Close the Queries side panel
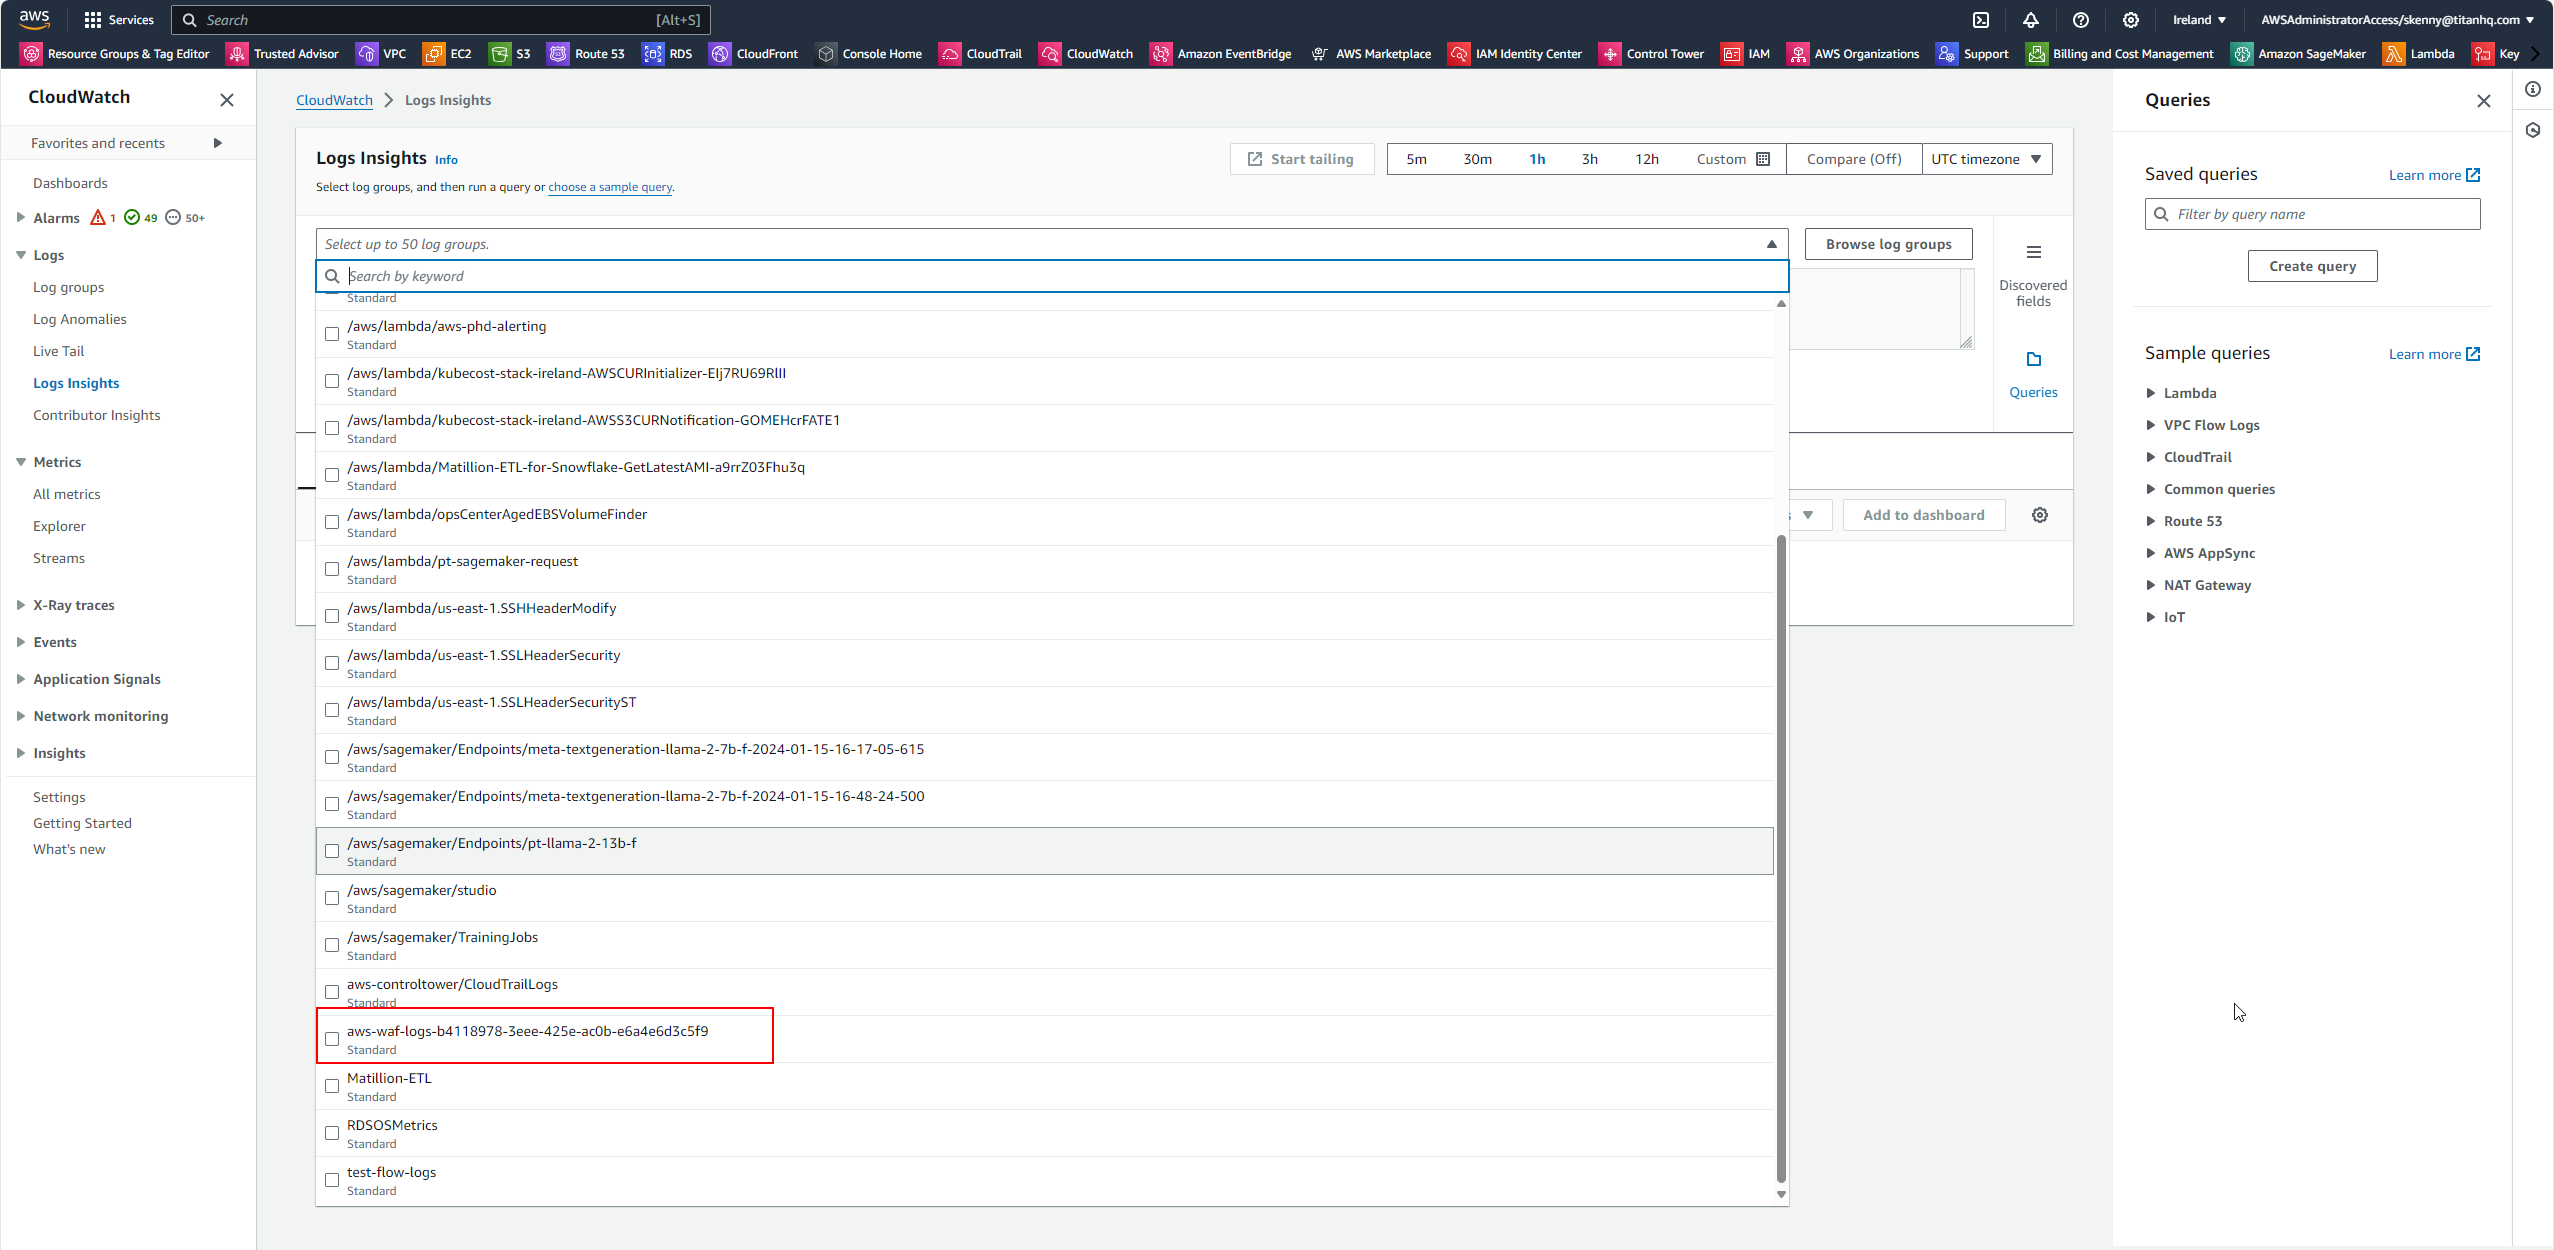The width and height of the screenshot is (2554, 1250). point(2484,101)
